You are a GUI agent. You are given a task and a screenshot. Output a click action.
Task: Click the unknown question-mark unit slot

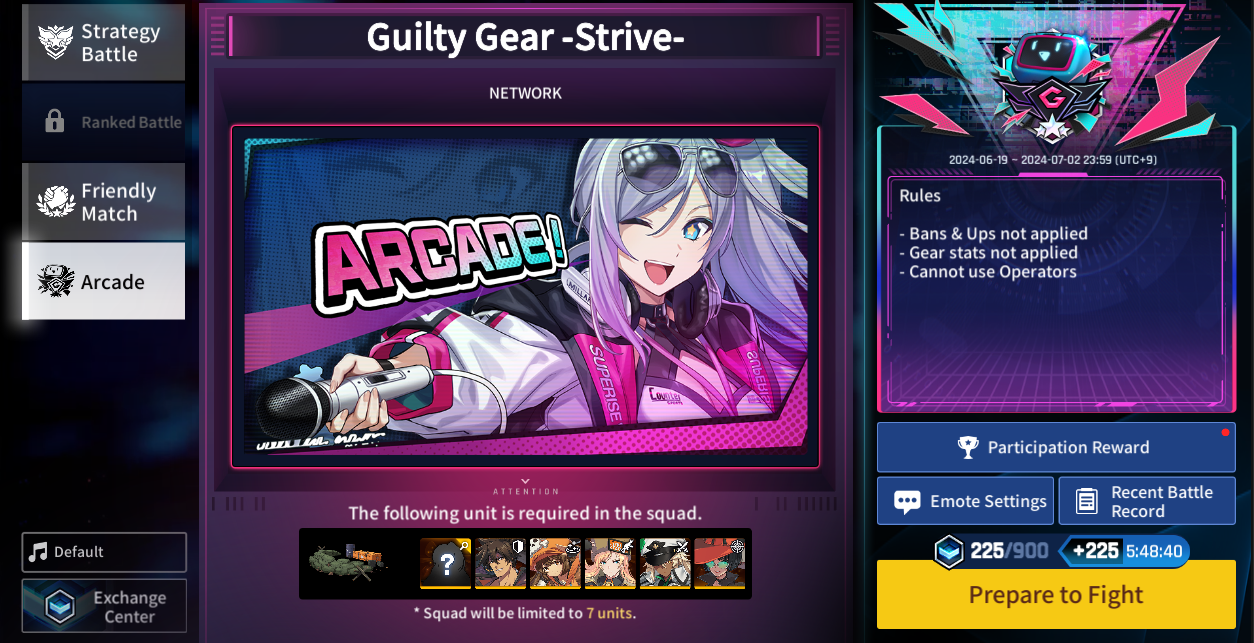pyautogui.click(x=446, y=564)
